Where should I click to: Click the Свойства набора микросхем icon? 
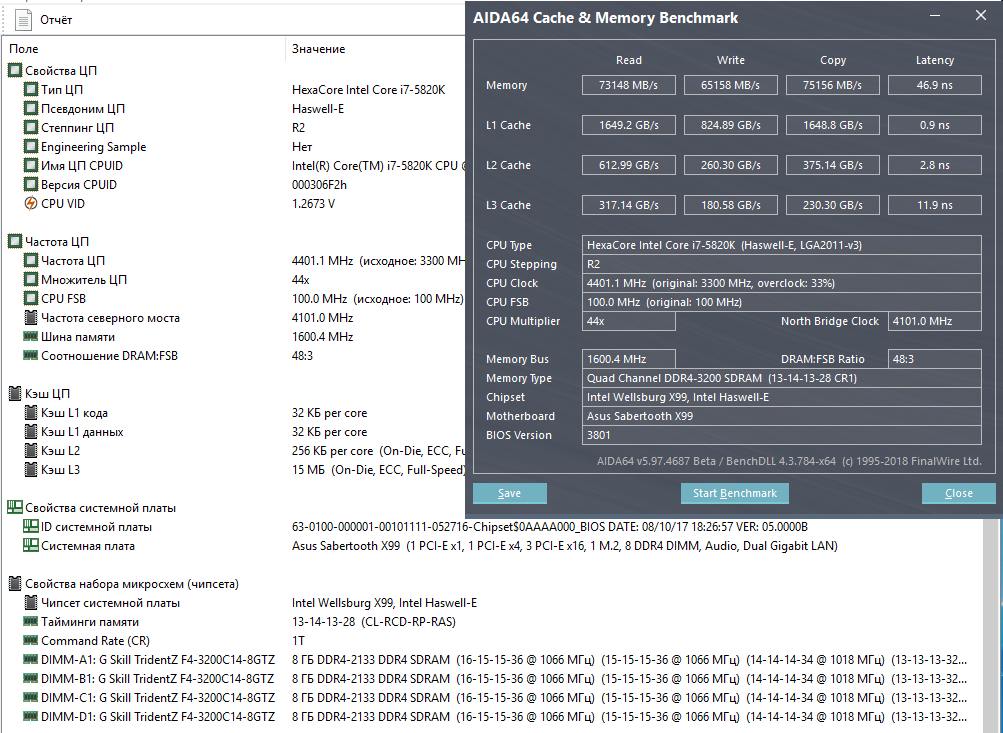pyautogui.click(x=15, y=583)
